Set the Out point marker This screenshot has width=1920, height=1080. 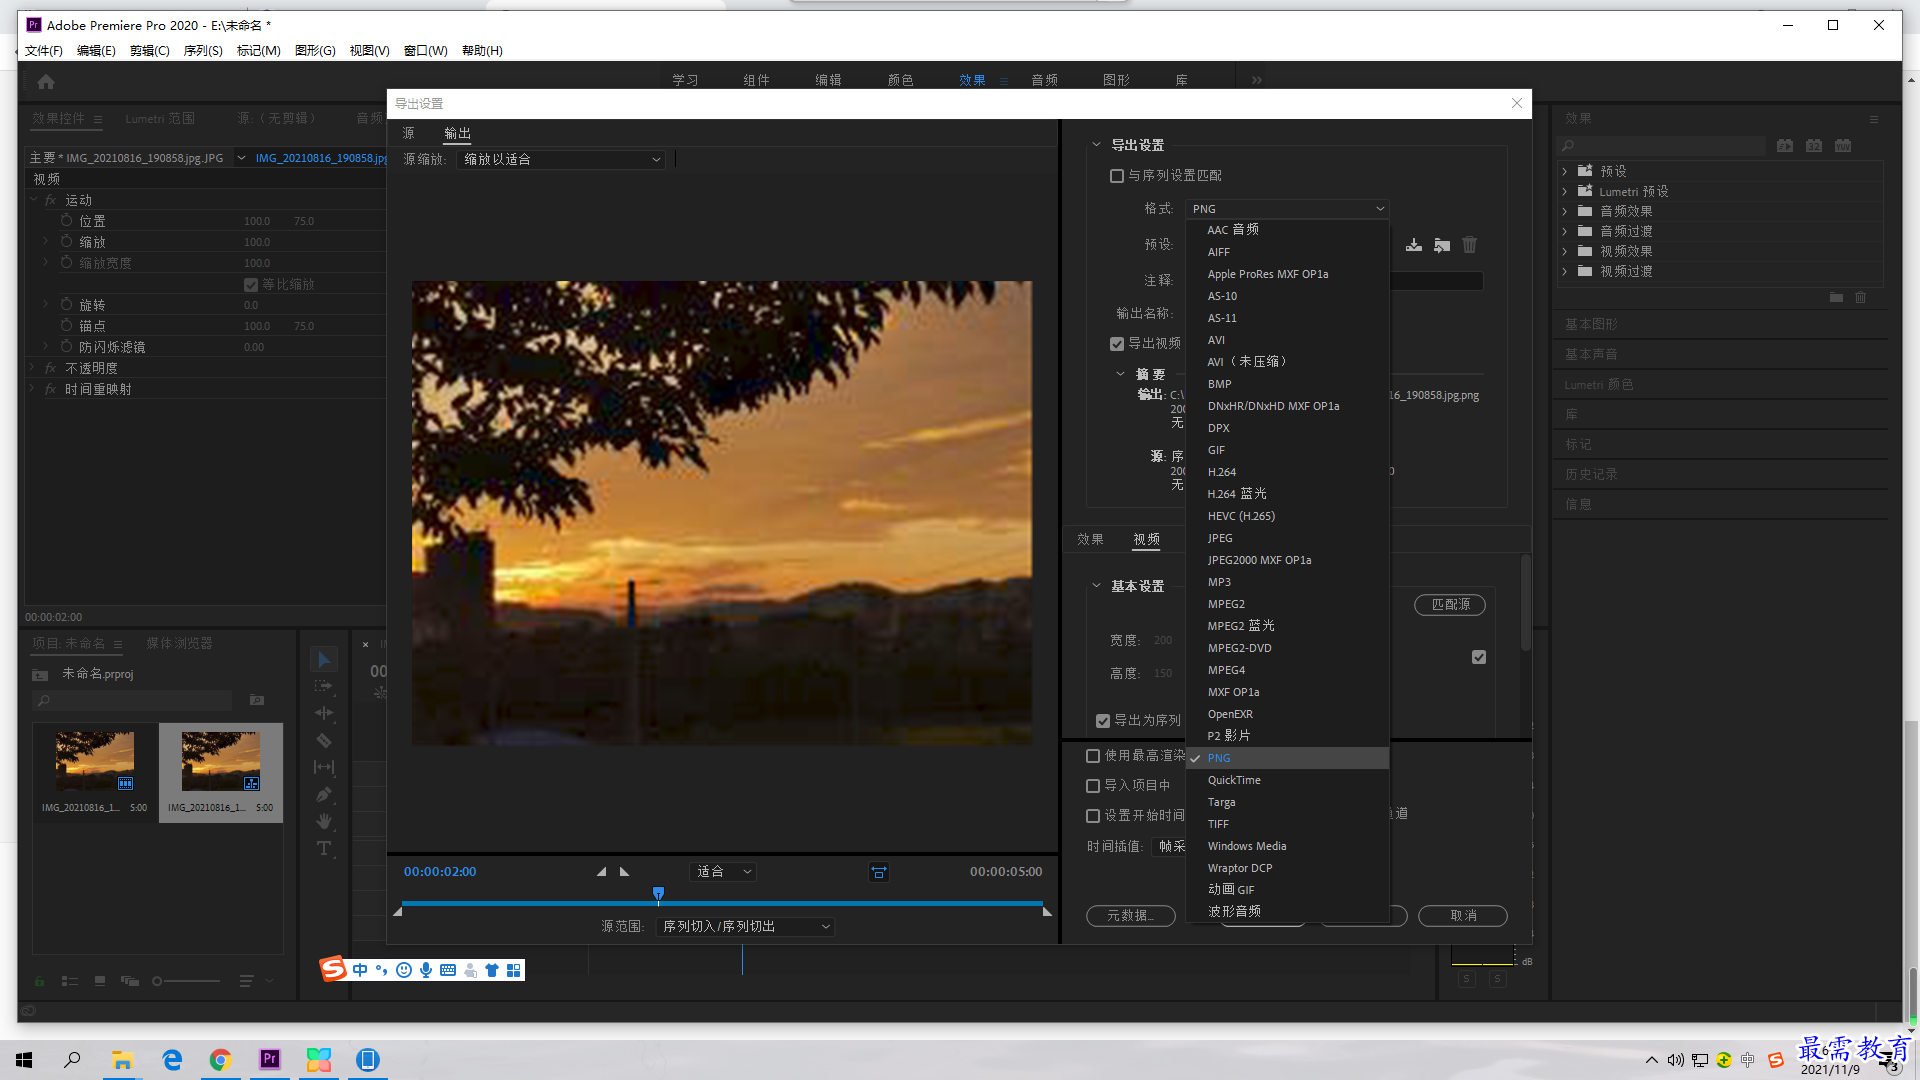(625, 872)
